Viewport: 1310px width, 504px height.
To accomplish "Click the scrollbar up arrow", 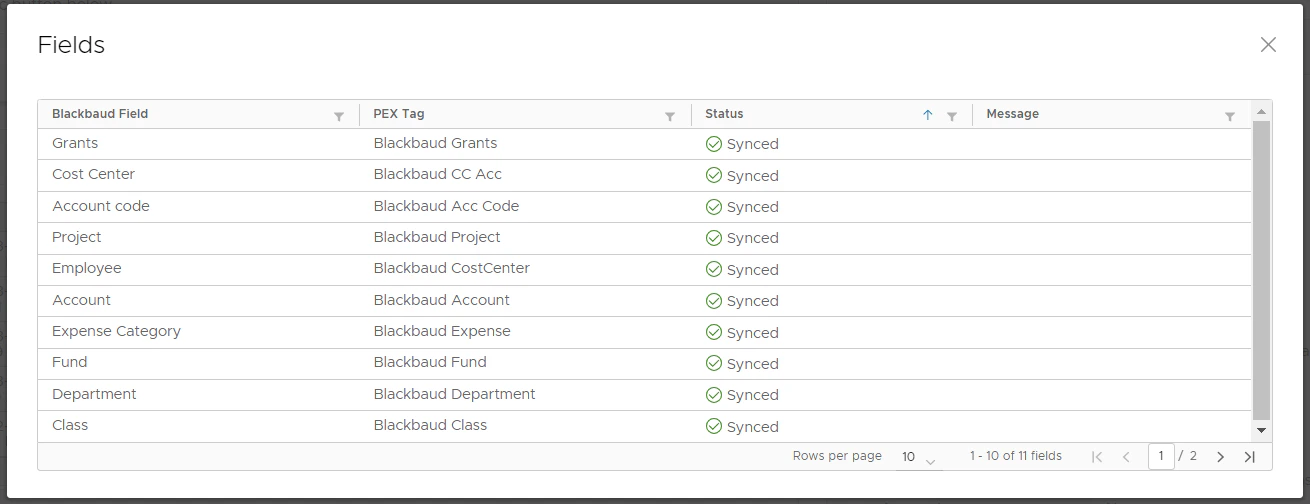I will 1261,112.
